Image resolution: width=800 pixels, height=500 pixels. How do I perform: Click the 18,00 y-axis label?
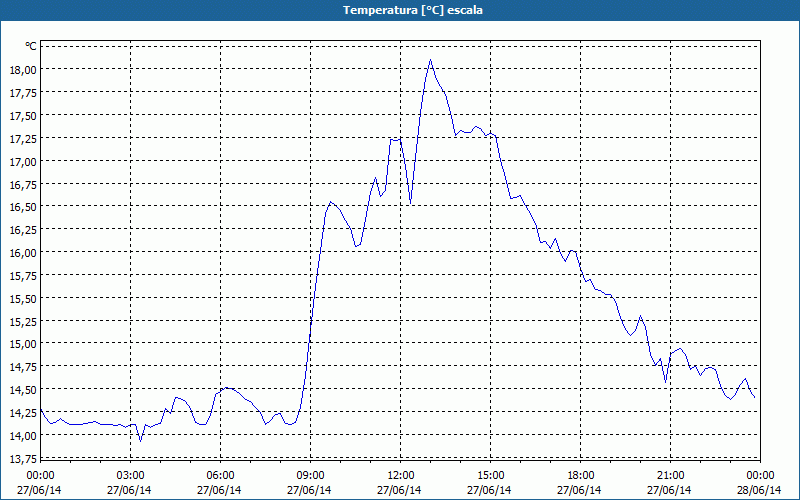[x=23, y=70]
